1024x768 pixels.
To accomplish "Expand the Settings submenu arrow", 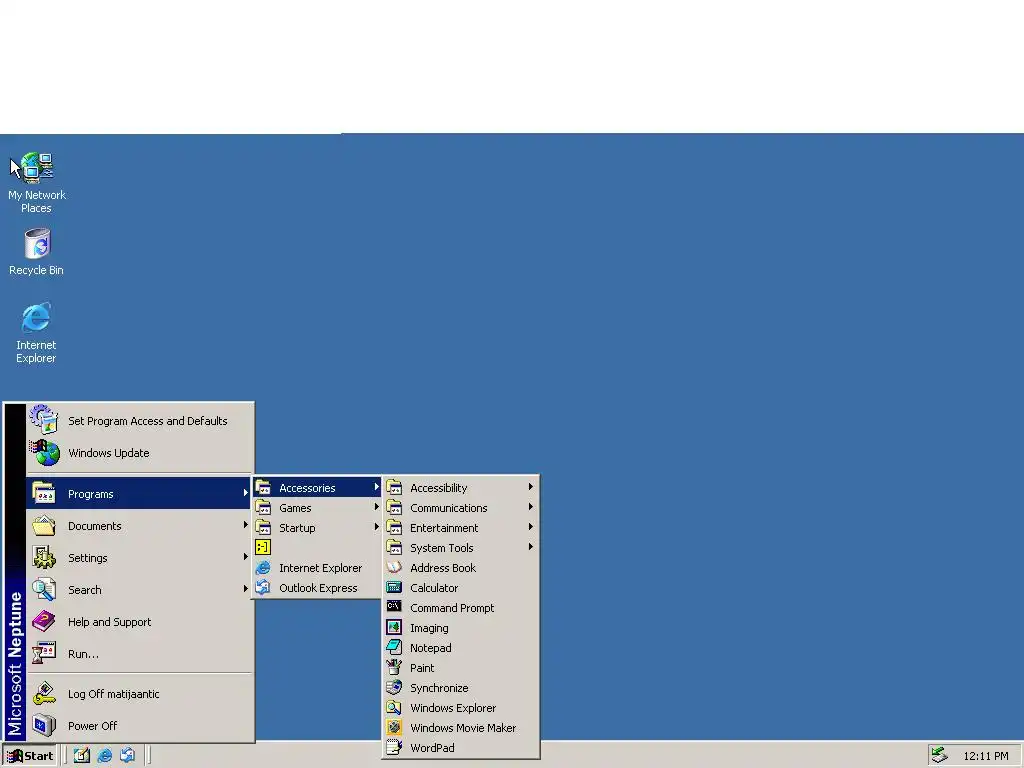I will click(x=246, y=557).
